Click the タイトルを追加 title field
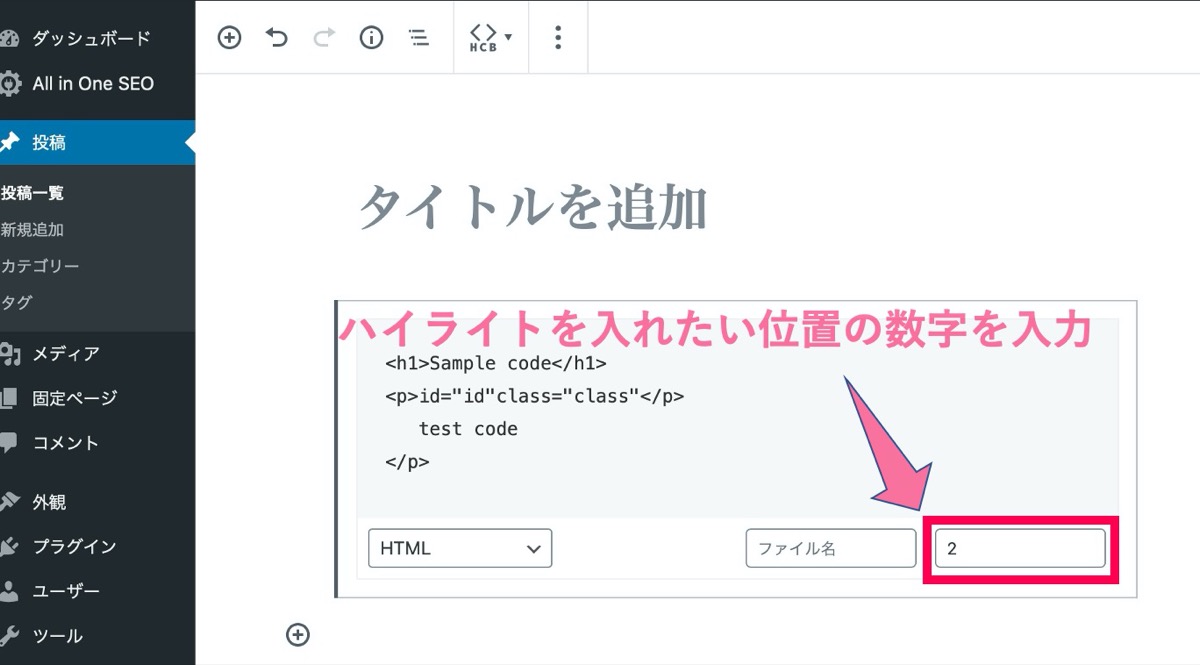 [x=533, y=208]
